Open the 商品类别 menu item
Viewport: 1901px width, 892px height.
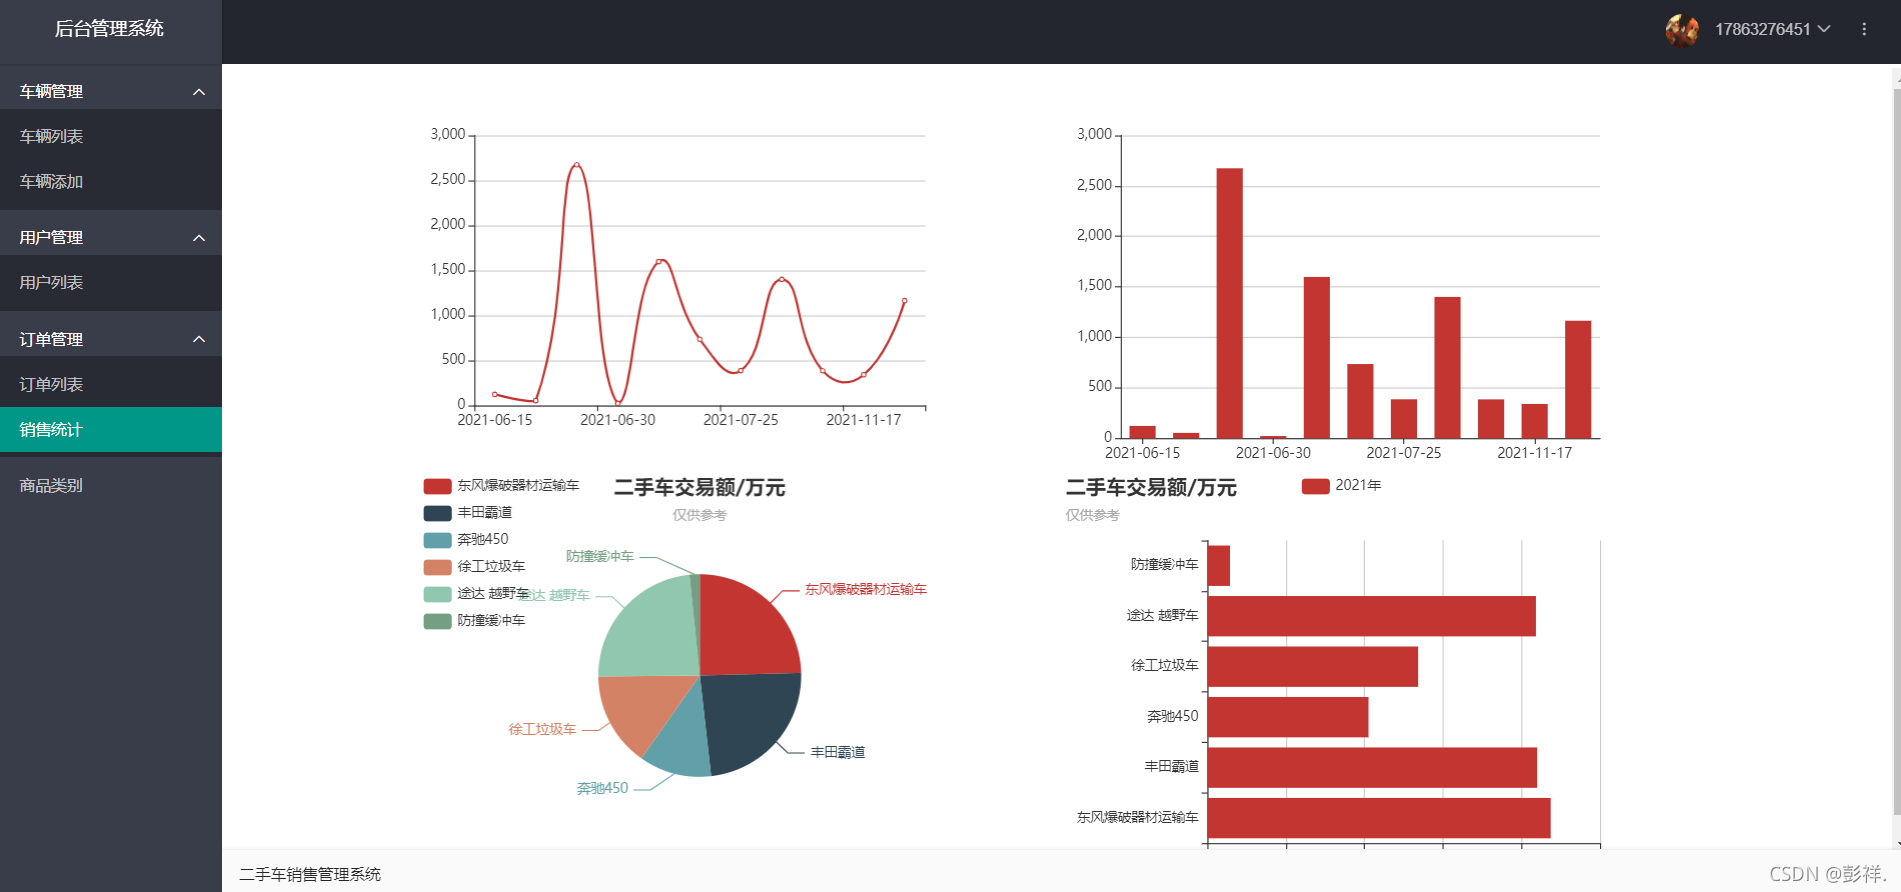(111, 485)
